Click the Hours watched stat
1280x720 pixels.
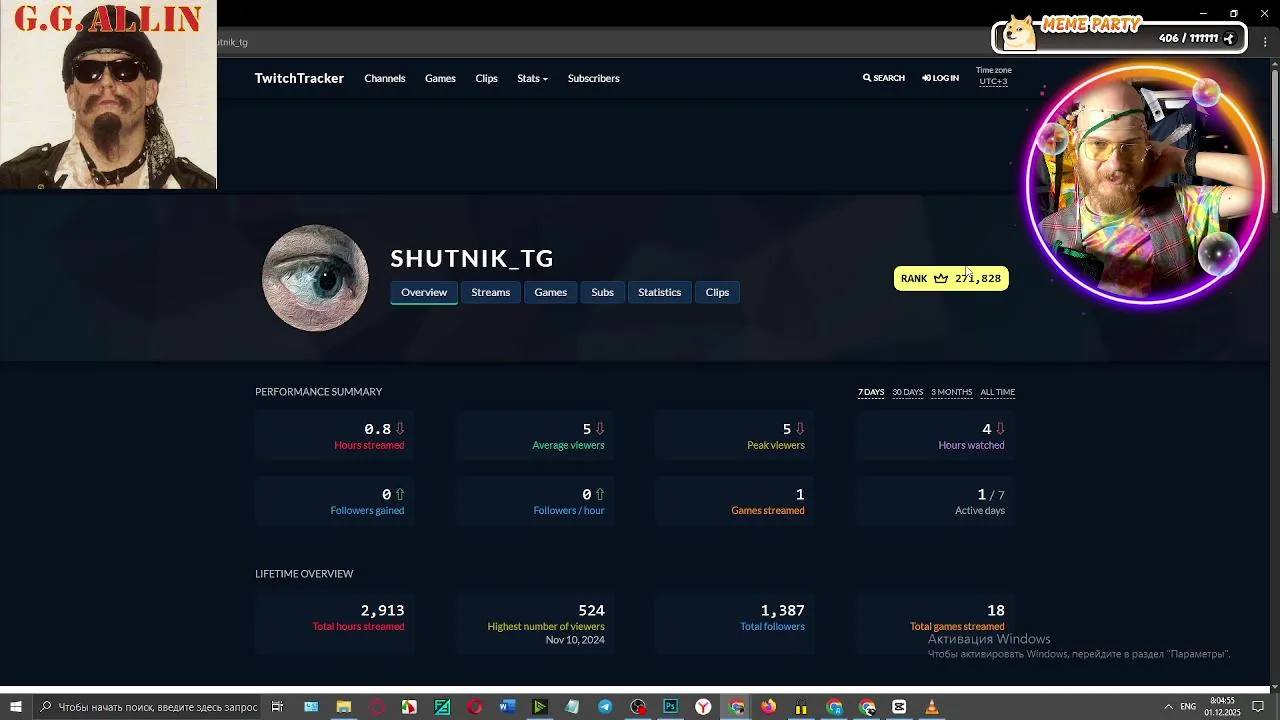tap(935, 436)
